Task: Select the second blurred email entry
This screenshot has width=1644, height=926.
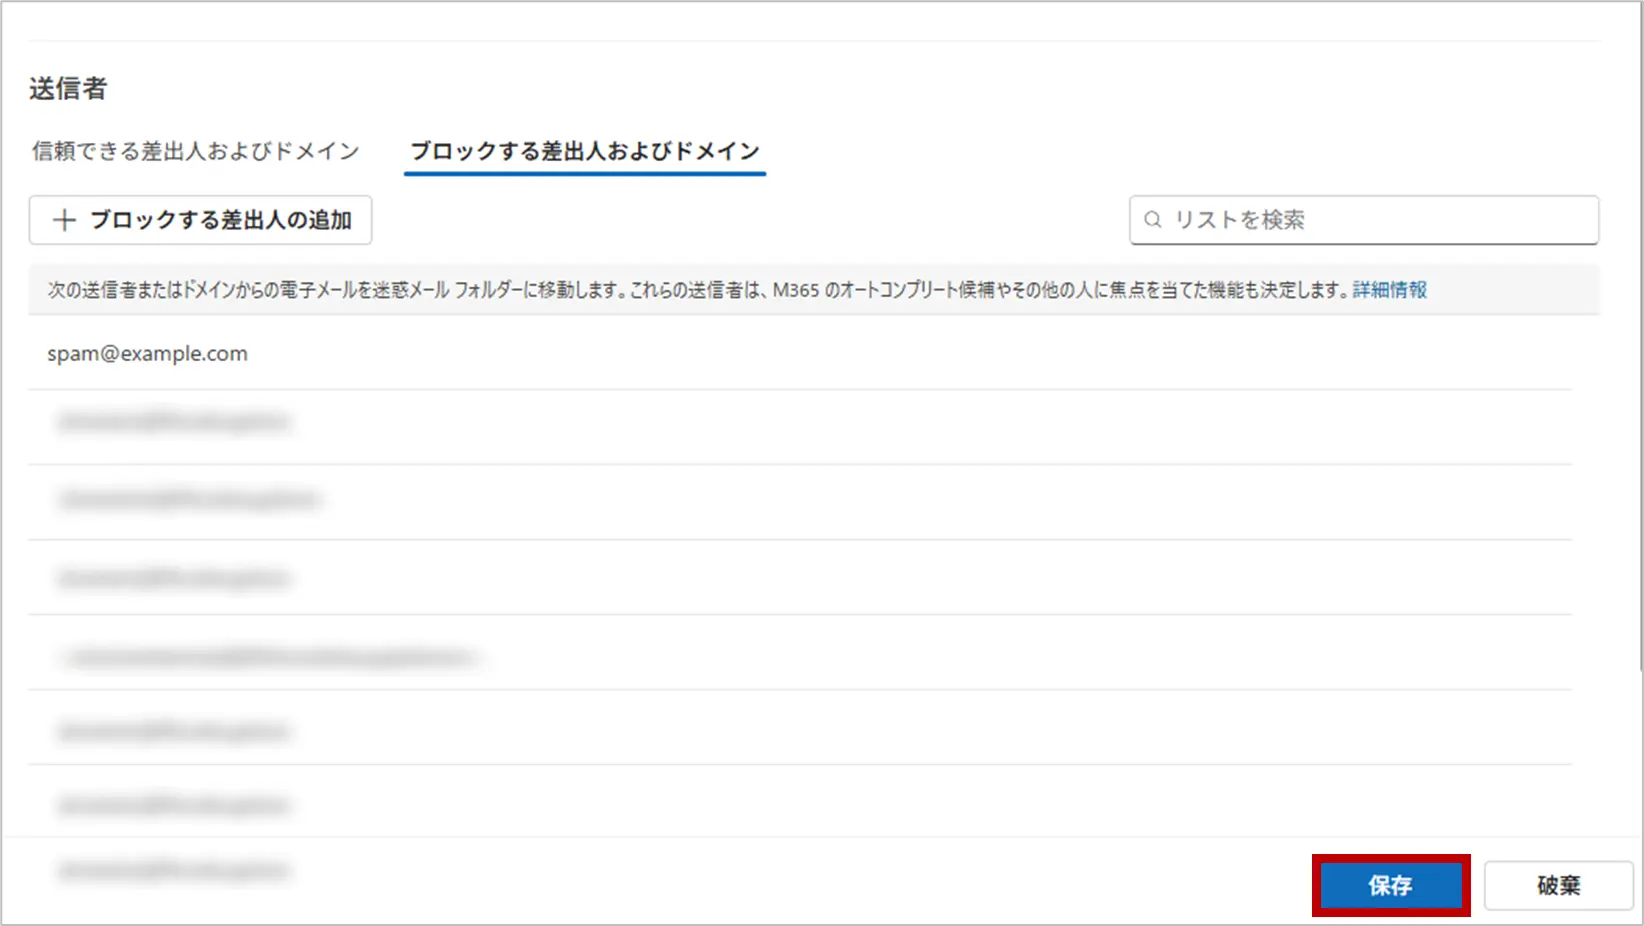Action: tap(189, 499)
